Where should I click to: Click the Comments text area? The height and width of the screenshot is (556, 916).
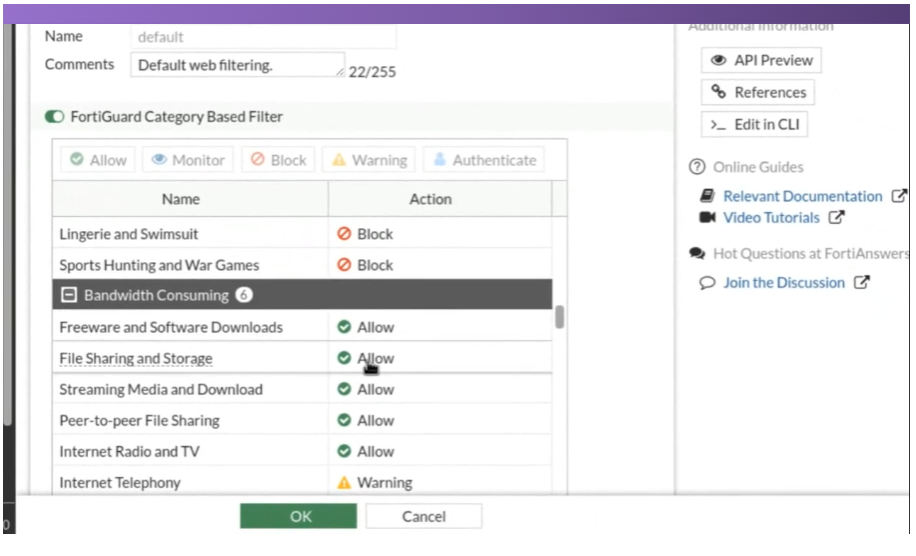(x=238, y=65)
